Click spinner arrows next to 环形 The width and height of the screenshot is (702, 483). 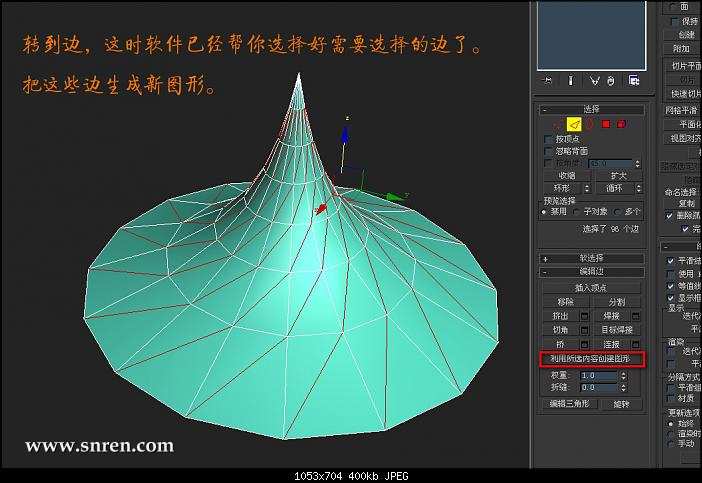587,188
